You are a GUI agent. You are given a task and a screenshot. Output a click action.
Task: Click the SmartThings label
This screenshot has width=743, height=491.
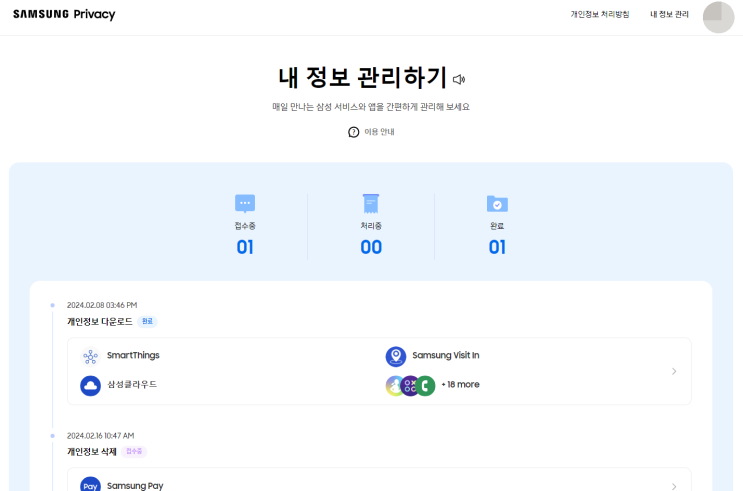tap(133, 355)
